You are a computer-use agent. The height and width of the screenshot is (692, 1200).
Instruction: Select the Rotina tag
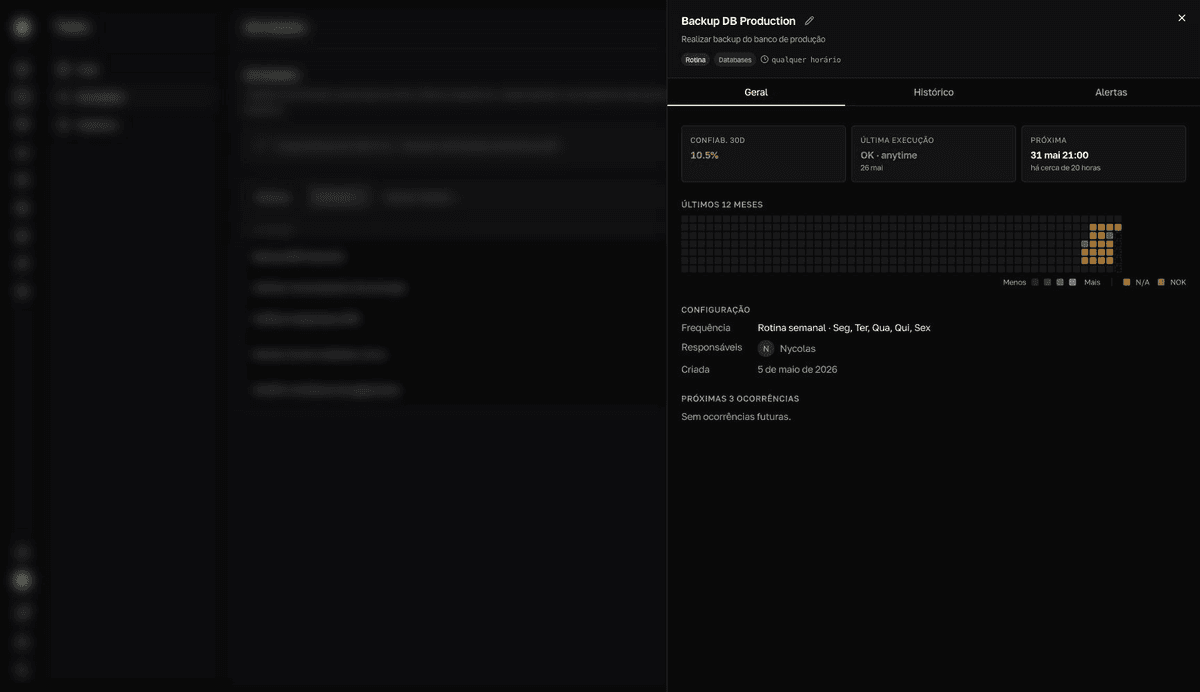(695, 60)
